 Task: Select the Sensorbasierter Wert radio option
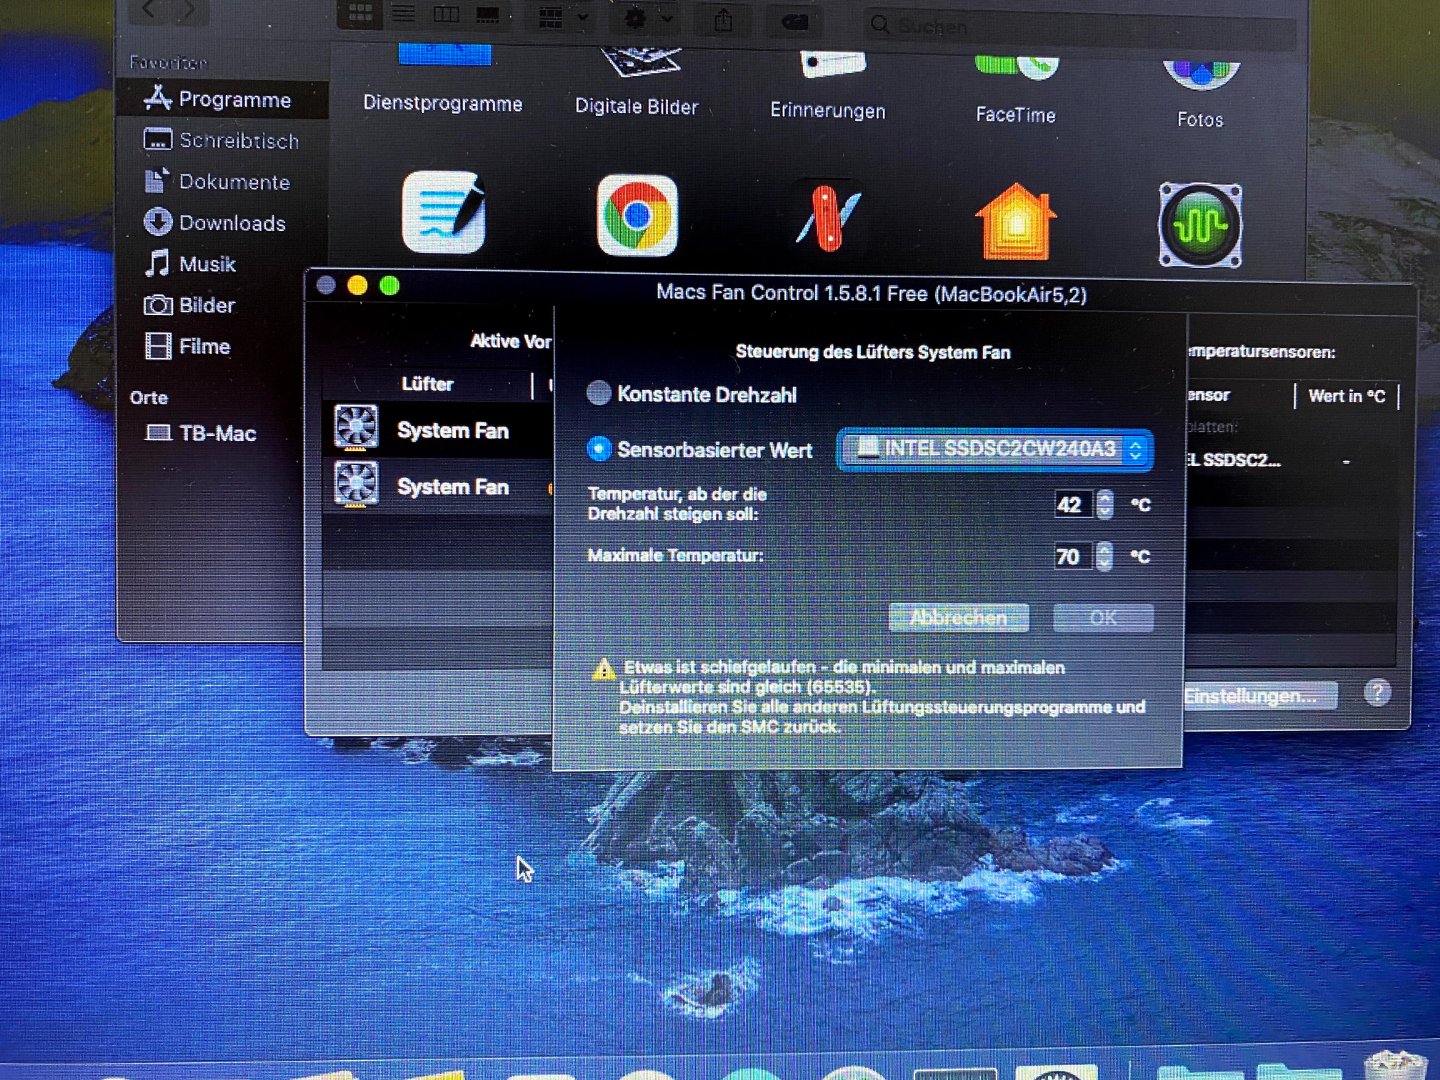(x=599, y=449)
